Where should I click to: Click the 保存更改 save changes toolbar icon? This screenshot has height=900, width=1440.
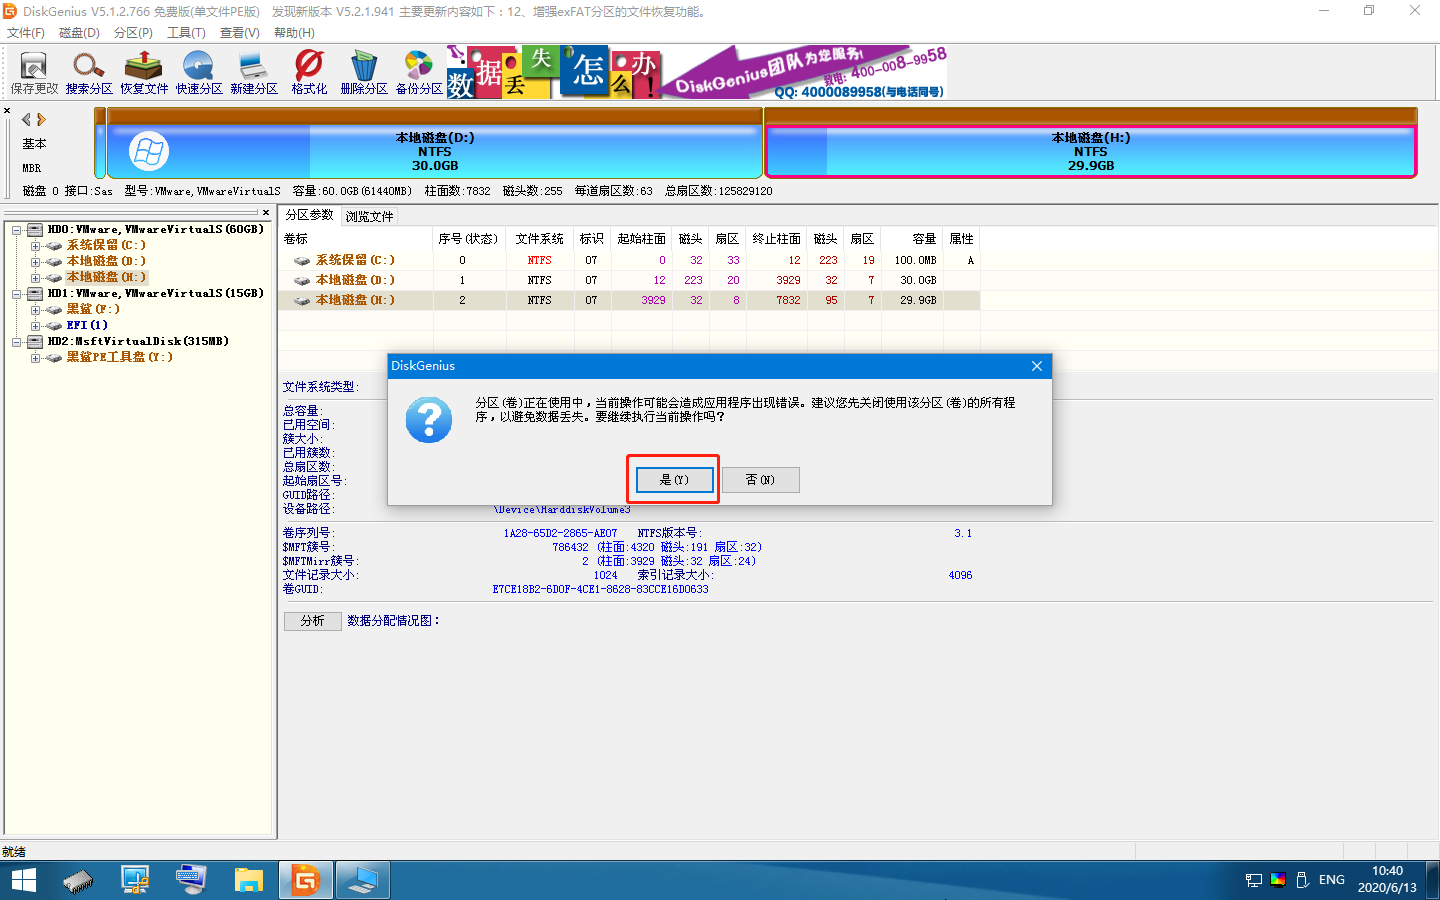click(x=34, y=73)
